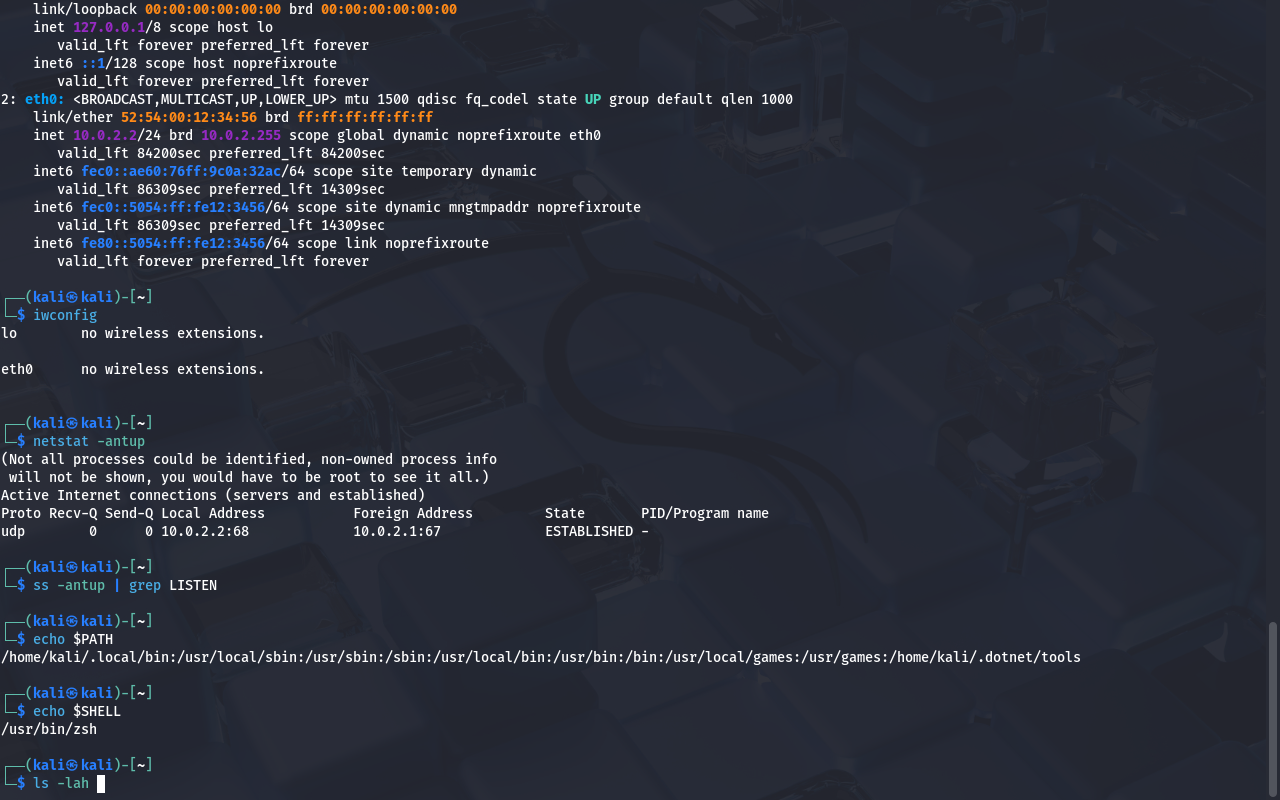
Task: Click the 'udp' protocol entry
Action: (13, 531)
